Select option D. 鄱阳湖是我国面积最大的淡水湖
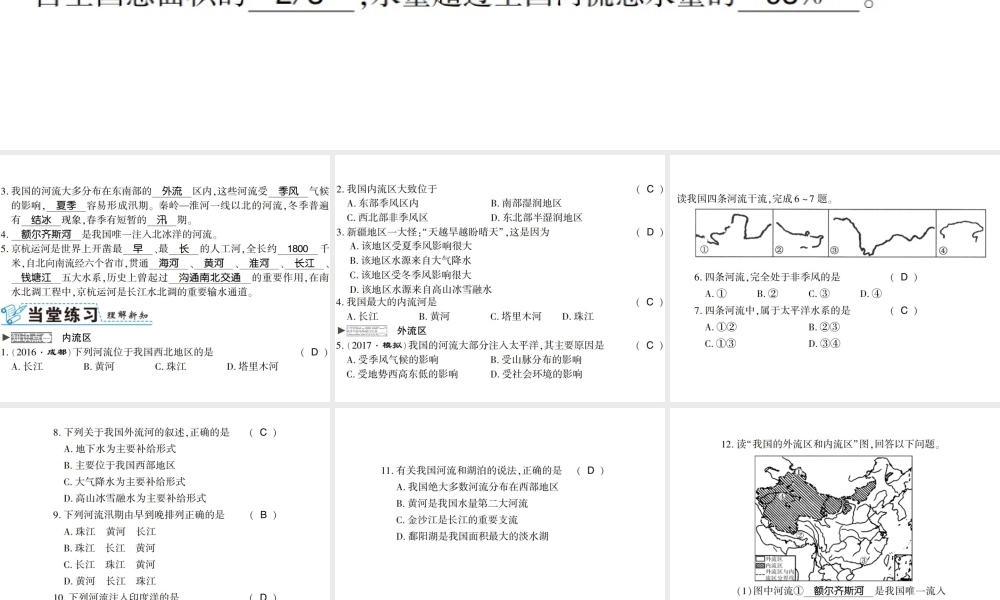1000x600 pixels. [x=472, y=537]
